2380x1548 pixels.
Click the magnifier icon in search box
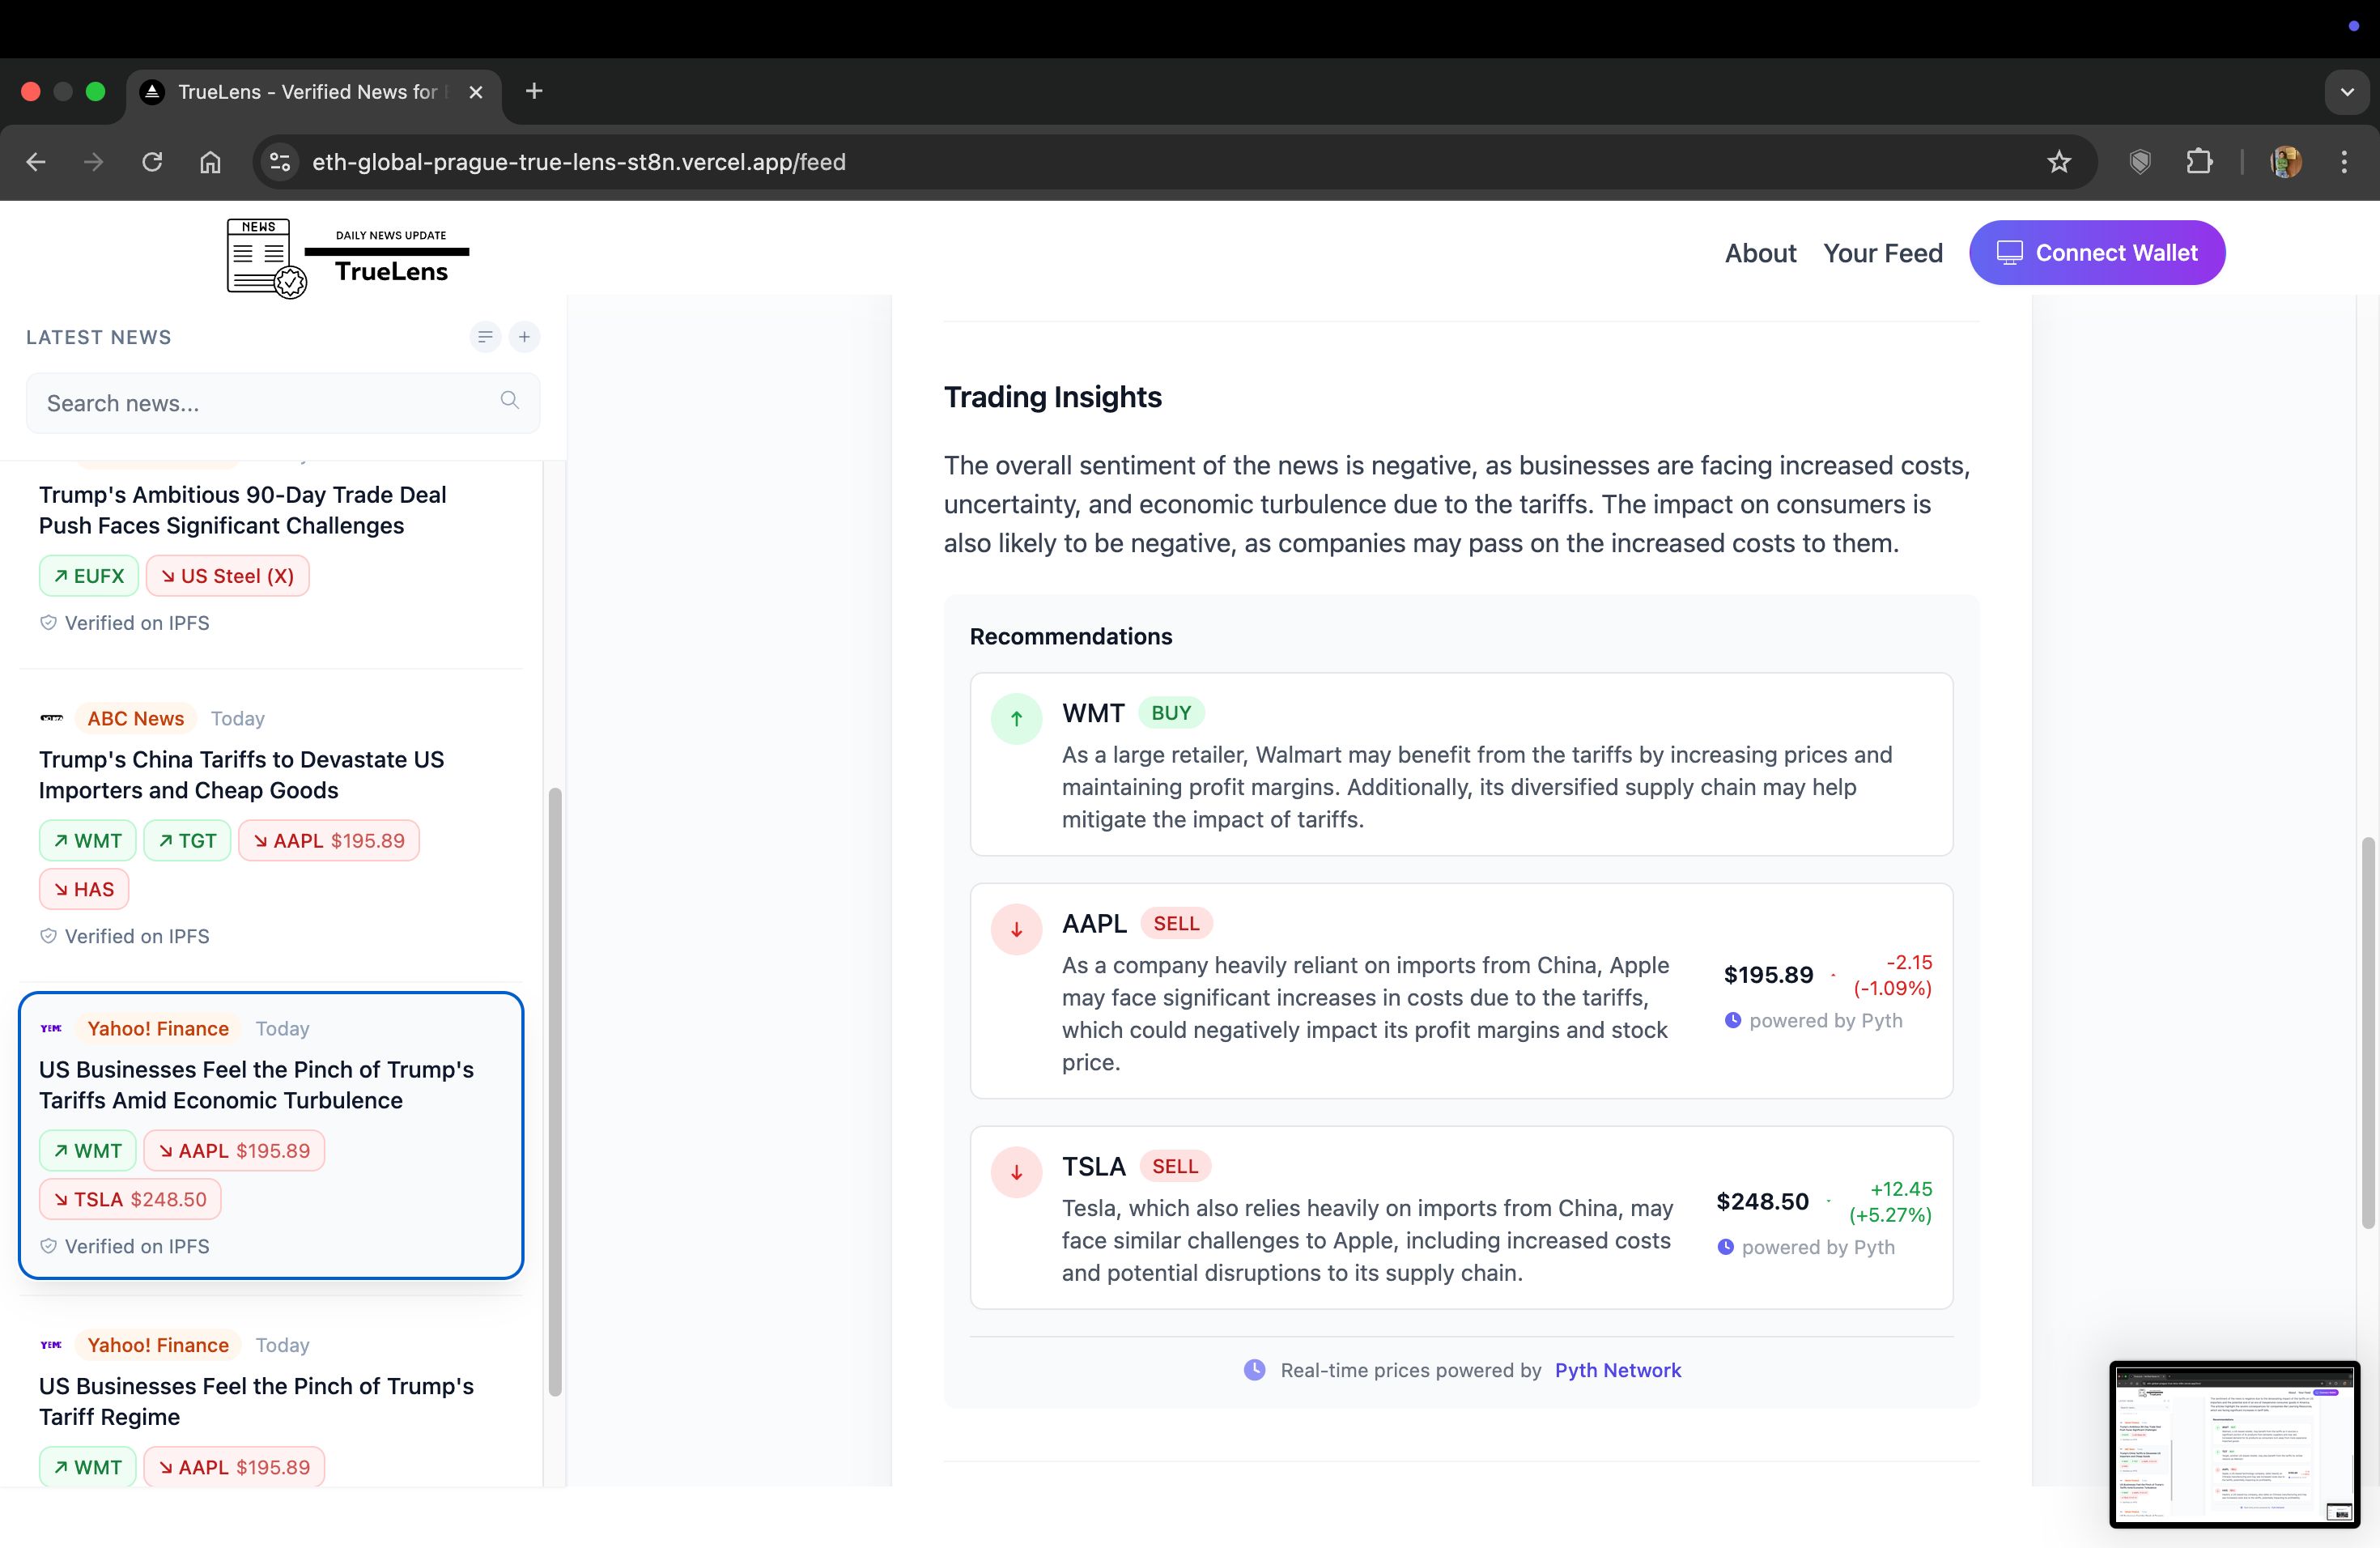click(x=509, y=400)
